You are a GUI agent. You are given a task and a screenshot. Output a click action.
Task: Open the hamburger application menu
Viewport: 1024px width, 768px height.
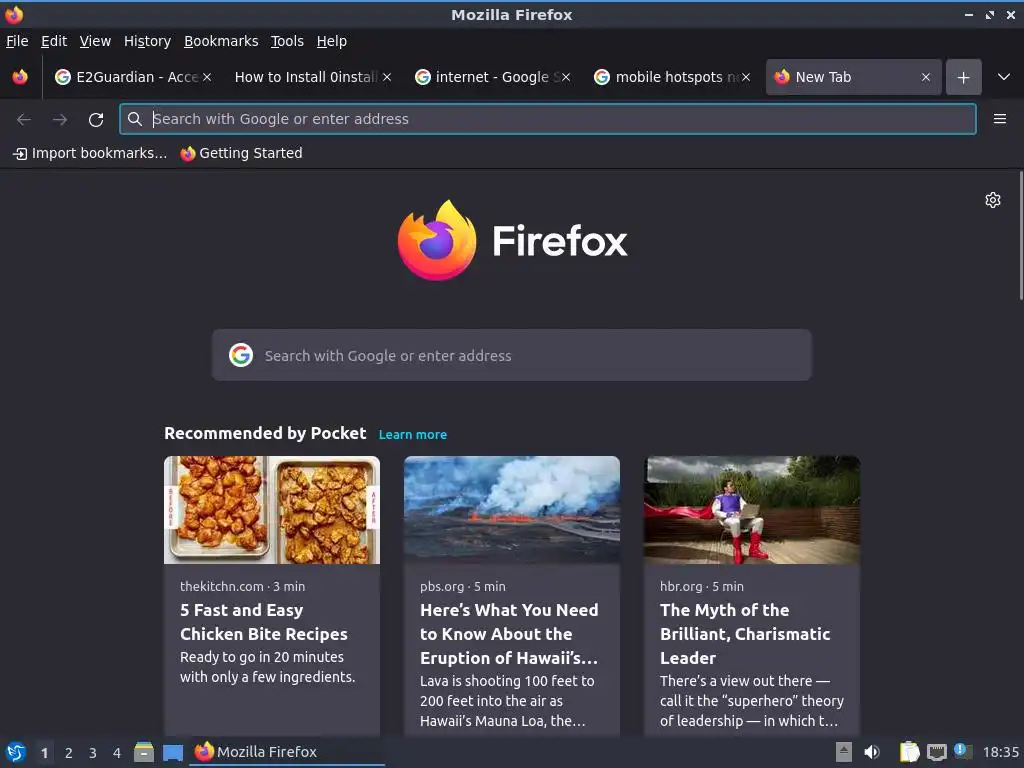click(999, 119)
